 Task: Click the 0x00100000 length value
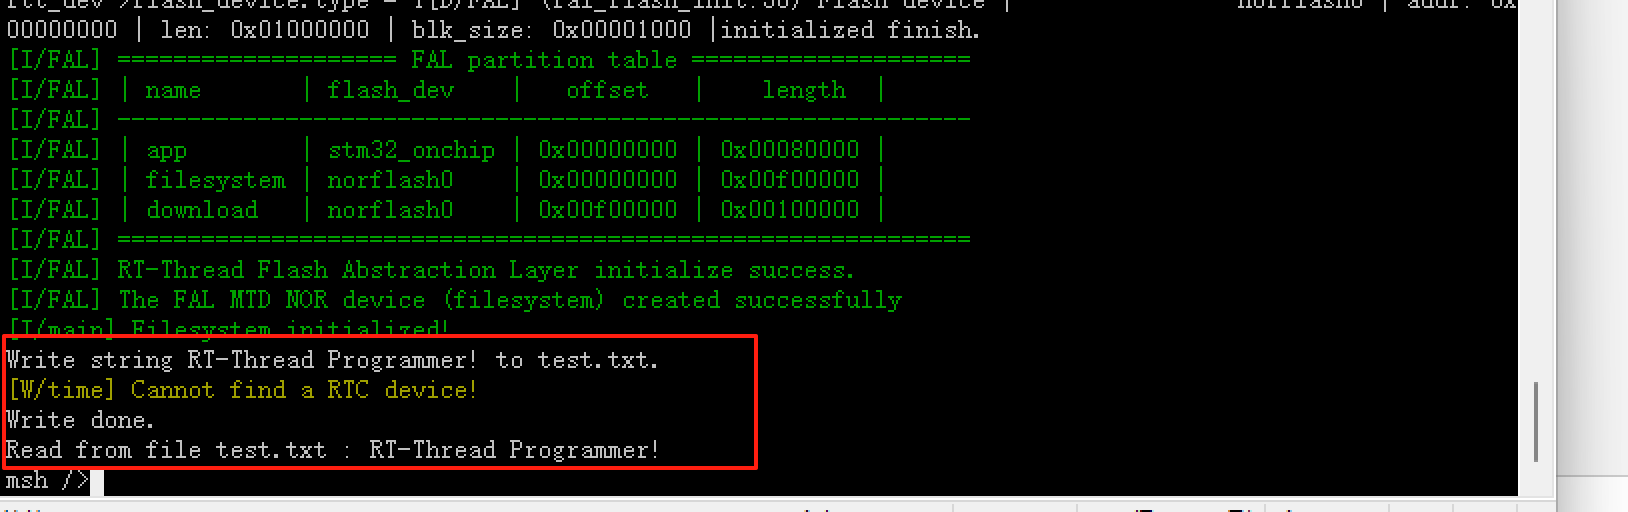pyautogui.click(x=789, y=210)
